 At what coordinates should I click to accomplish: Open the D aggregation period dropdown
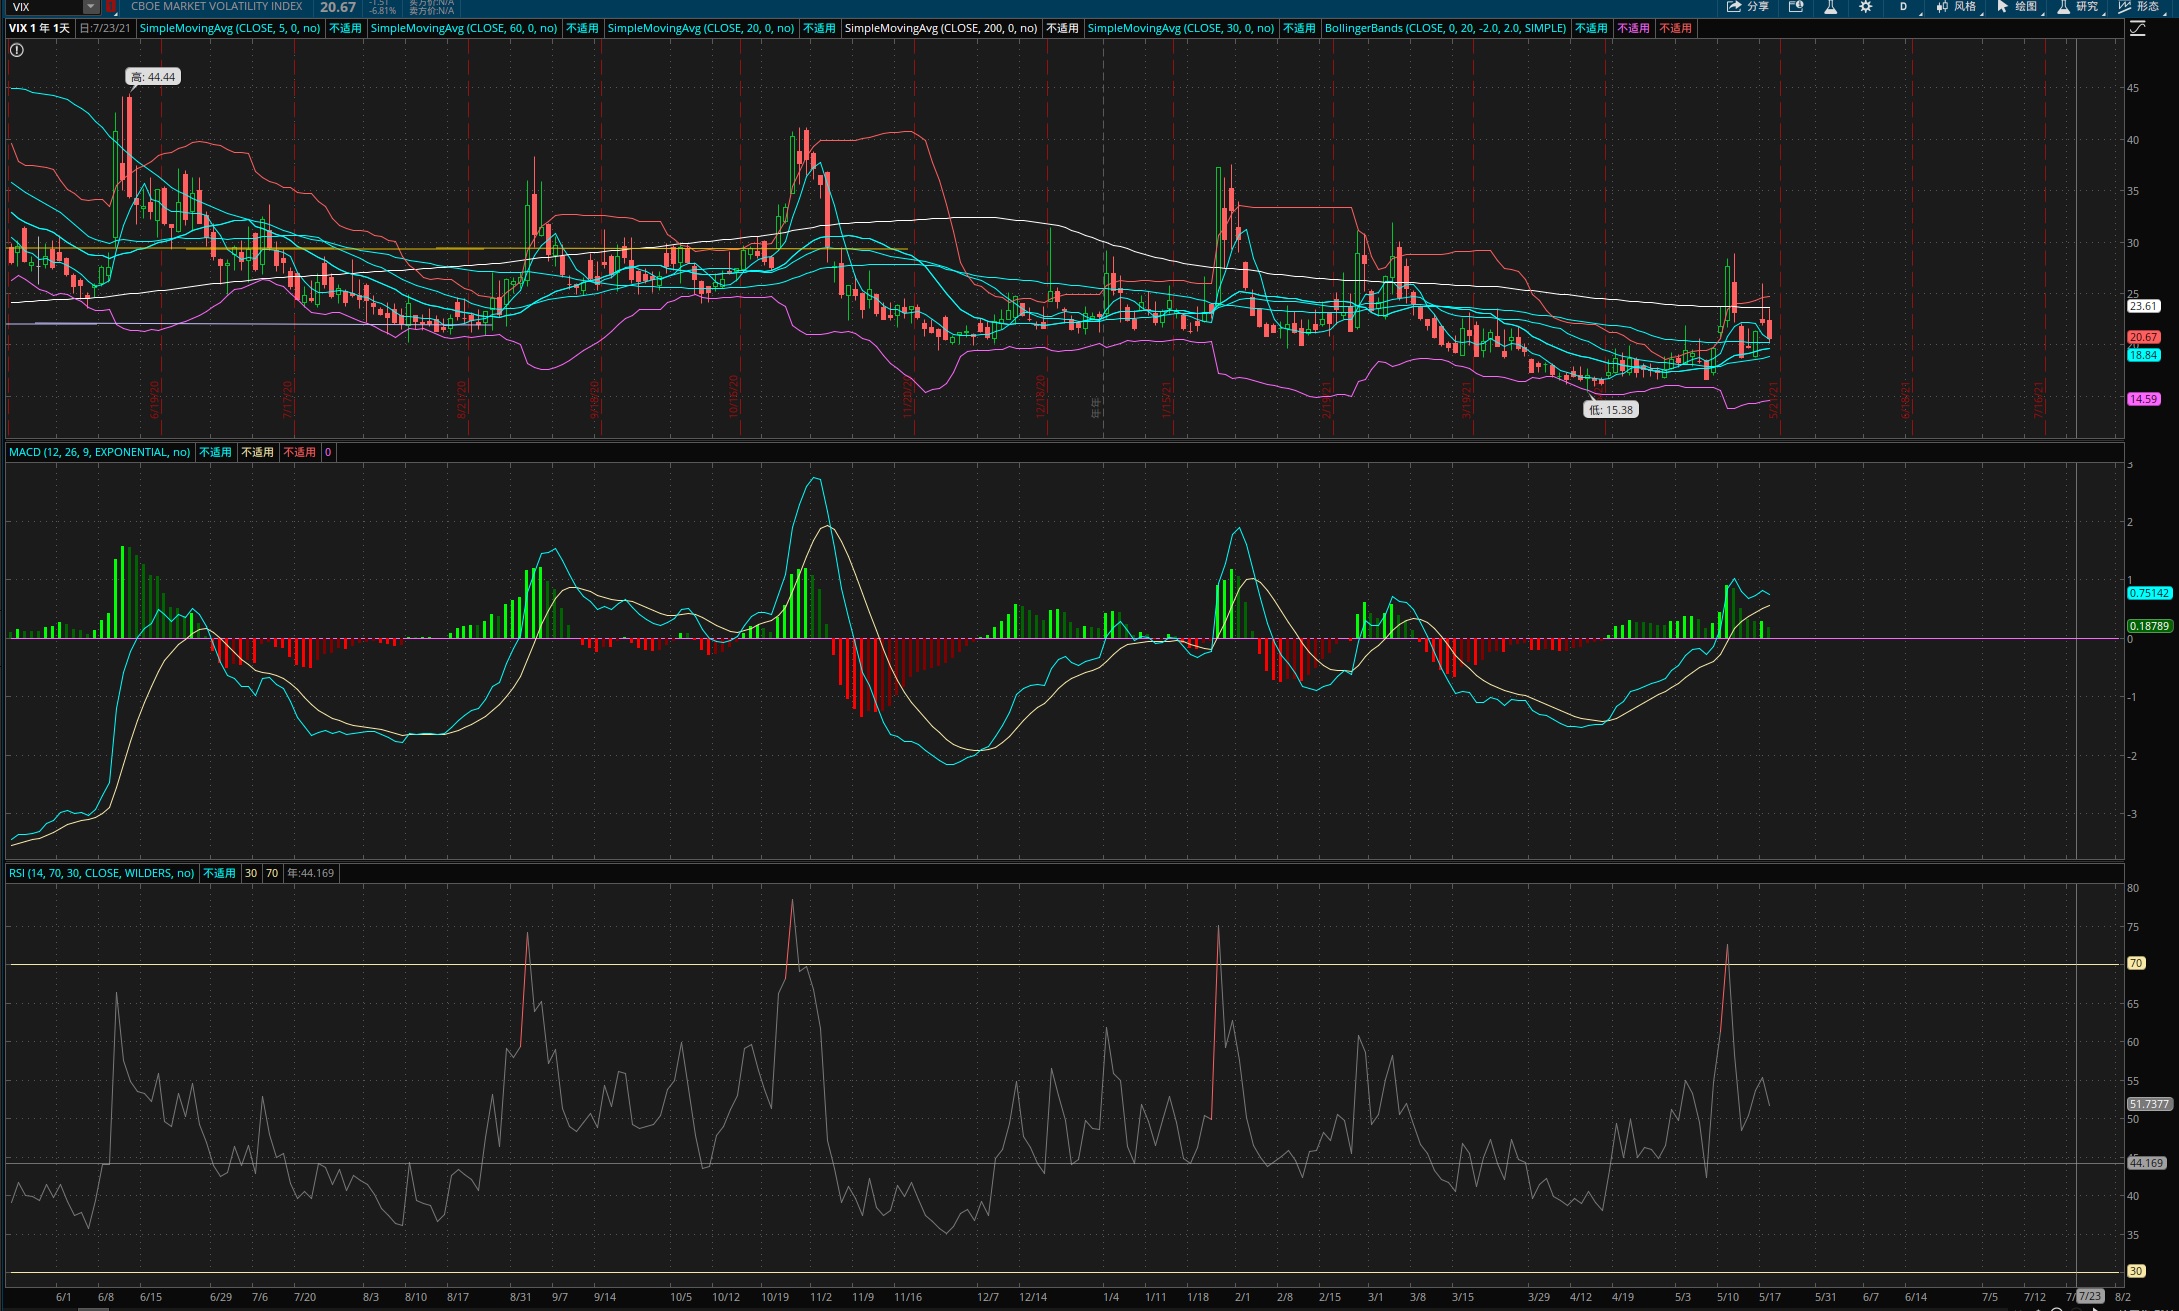1904,7
